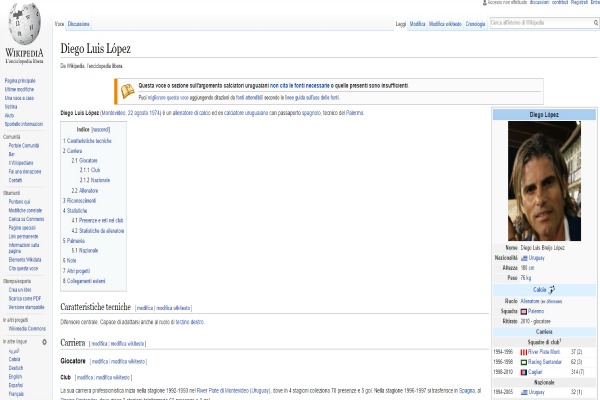Open the Discussione tab
Viewport: 600px width, 400px height.
[x=79, y=22]
